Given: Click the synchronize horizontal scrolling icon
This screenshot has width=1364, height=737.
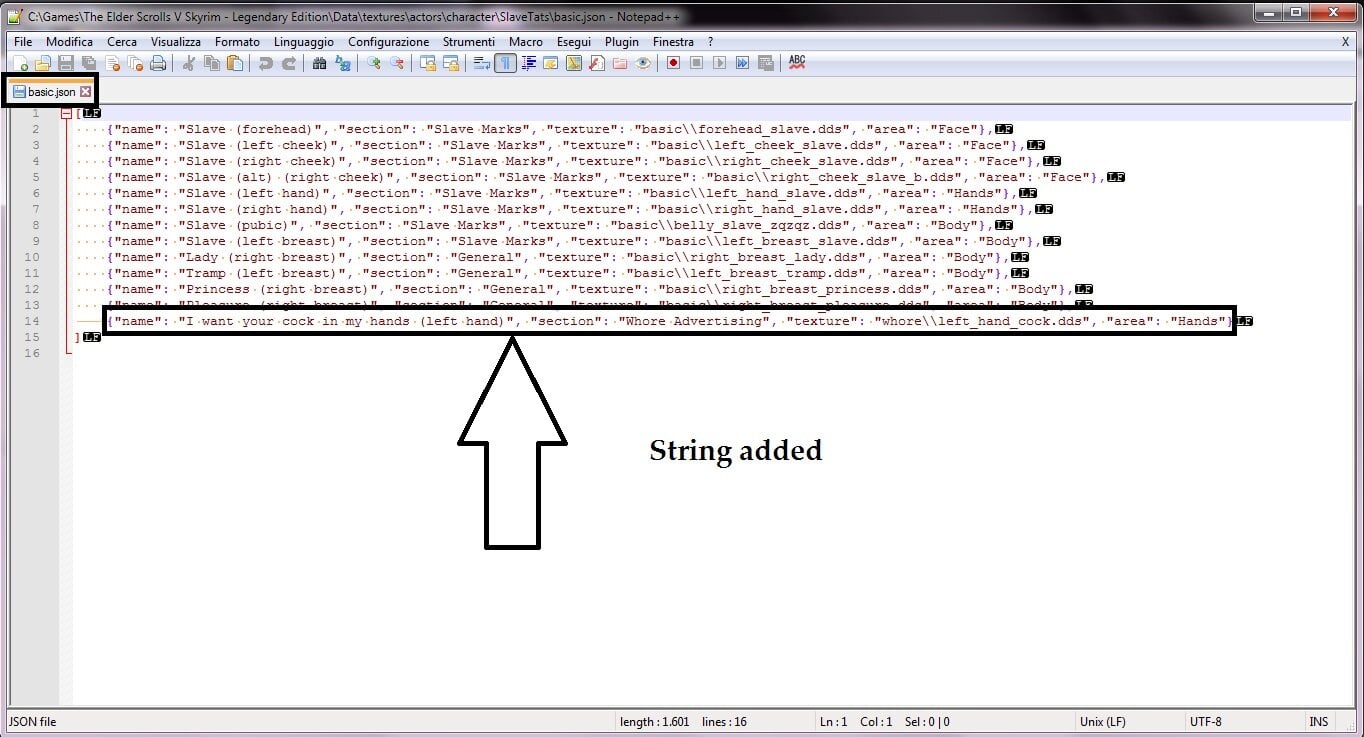Looking at the screenshot, I should [451, 63].
